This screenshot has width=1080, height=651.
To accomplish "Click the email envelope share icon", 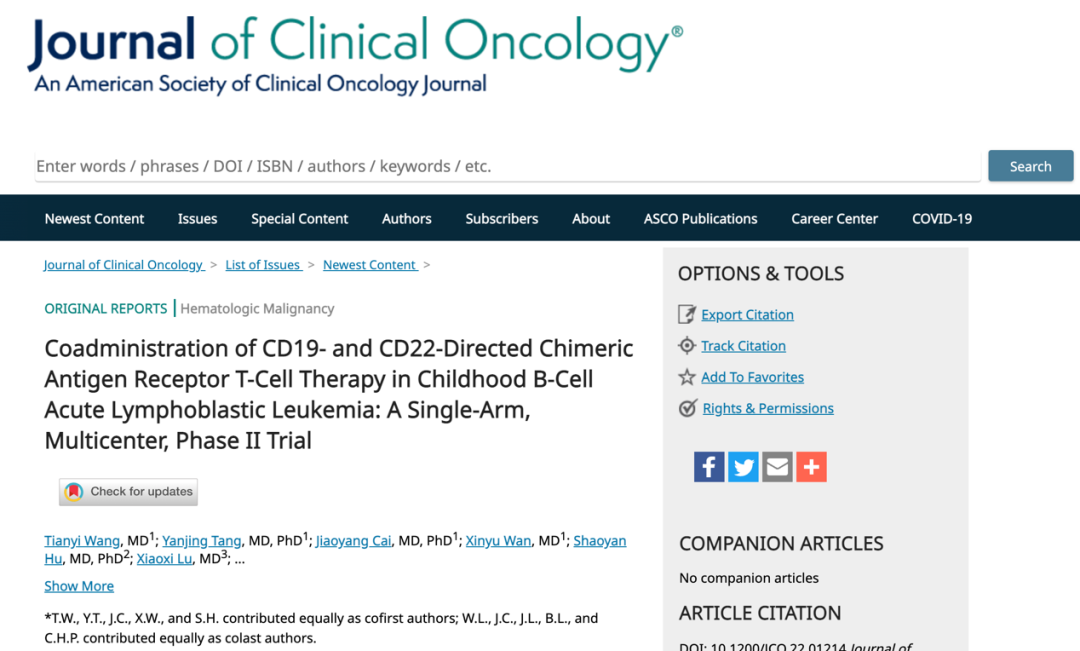I will point(778,467).
